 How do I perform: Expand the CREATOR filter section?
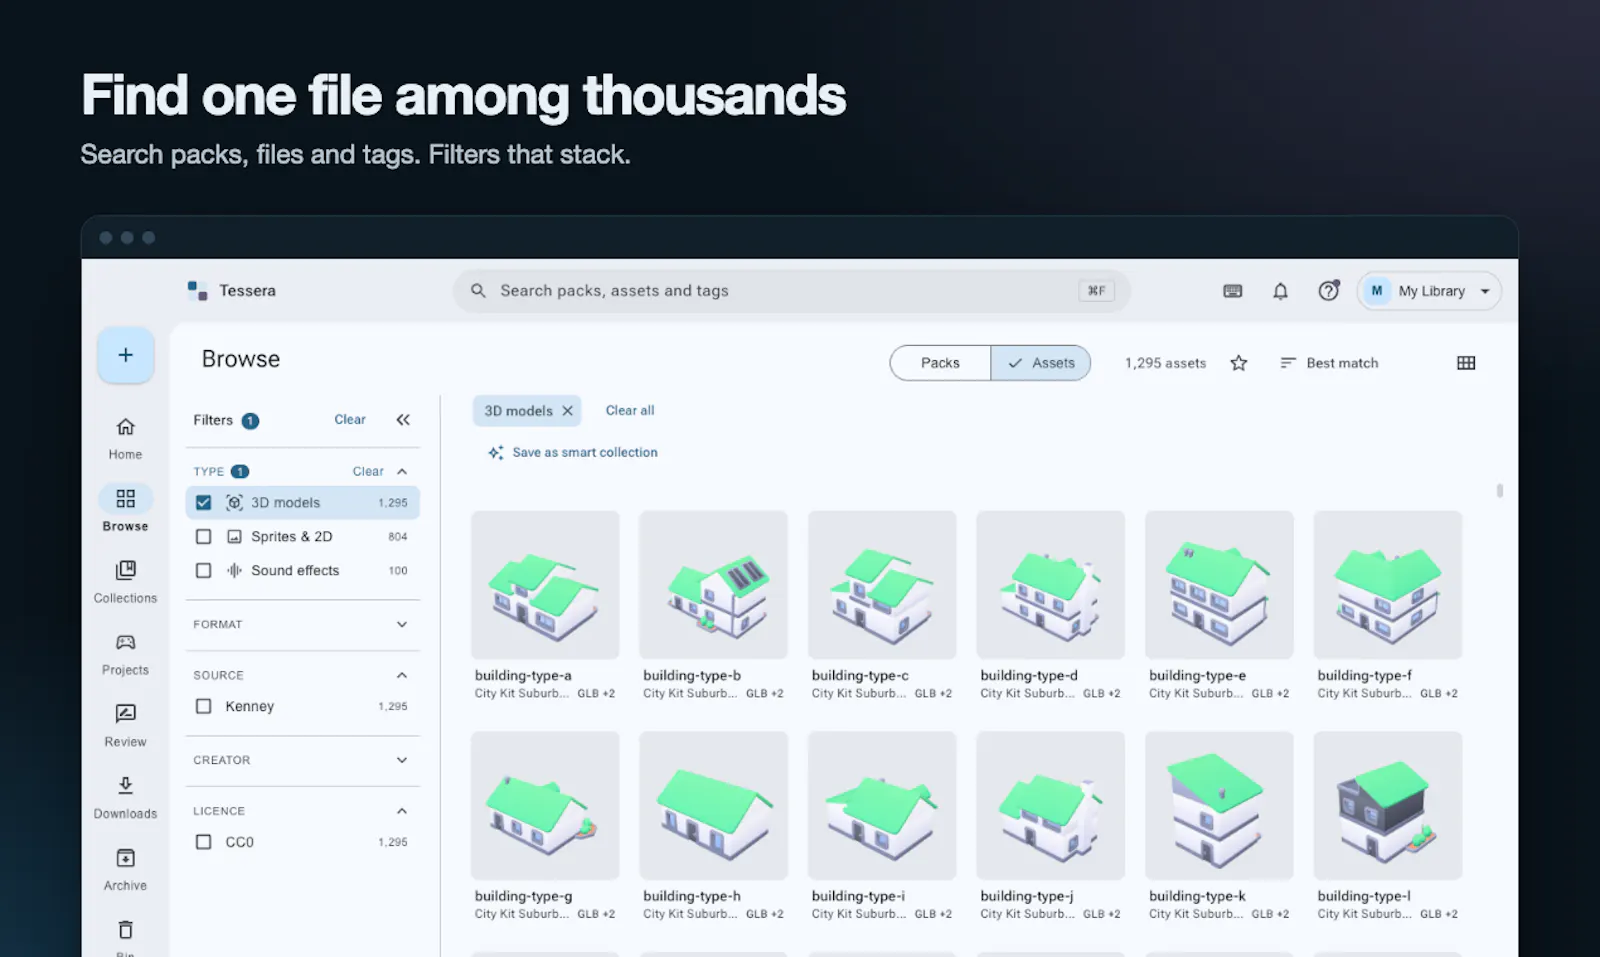(402, 760)
